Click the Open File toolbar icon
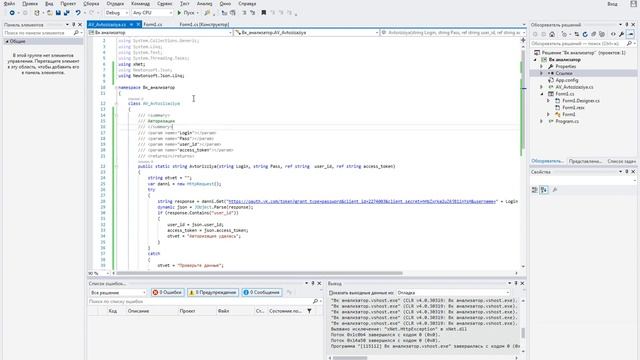Screen dimensions: 640x360 (49, 13)
